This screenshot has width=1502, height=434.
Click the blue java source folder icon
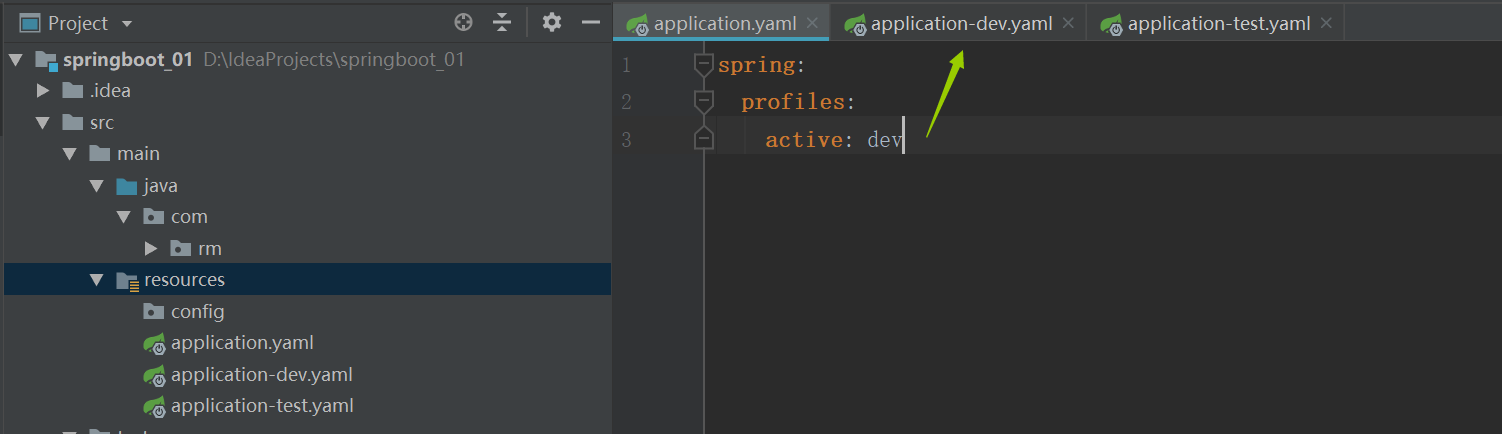pyautogui.click(x=127, y=186)
